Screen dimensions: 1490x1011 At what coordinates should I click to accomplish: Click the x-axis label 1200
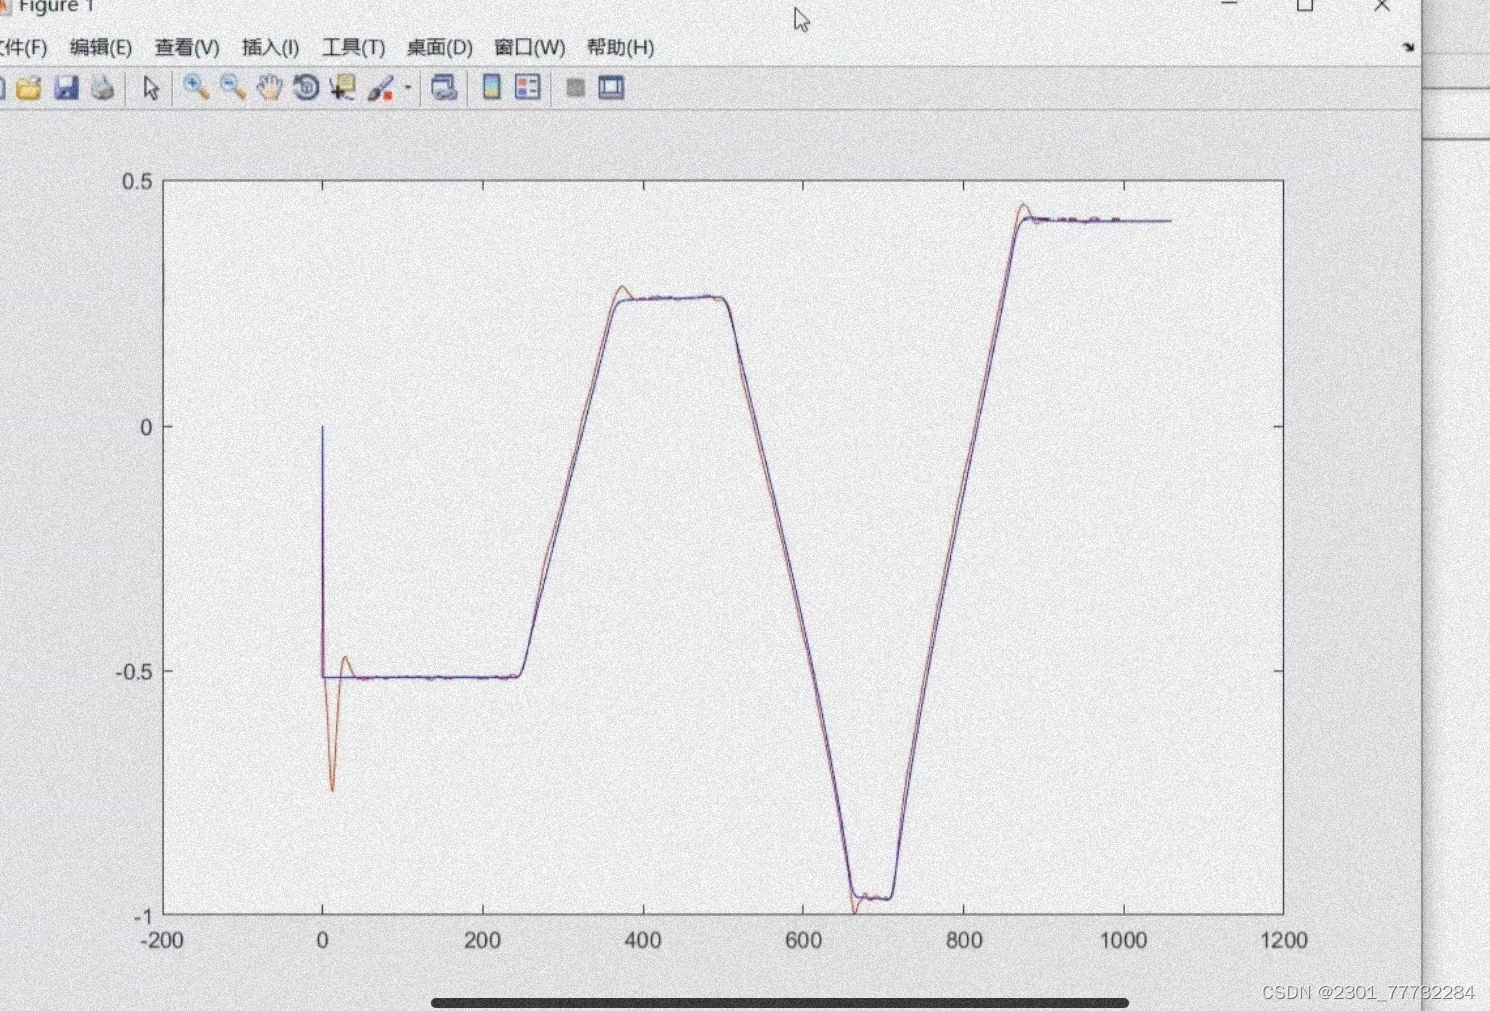(1284, 941)
